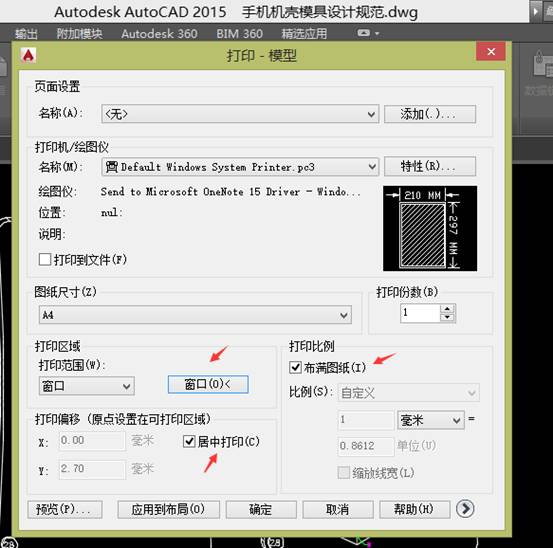Open 输出 ribbon tab
Viewport: 553px width, 548px height.
point(26,34)
